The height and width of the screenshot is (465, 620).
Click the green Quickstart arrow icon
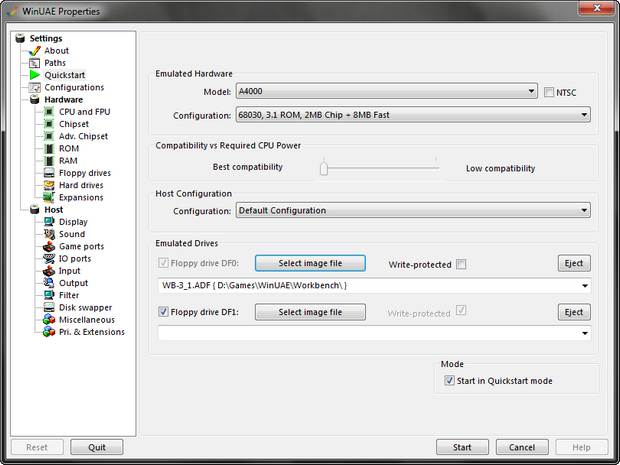coord(34,75)
